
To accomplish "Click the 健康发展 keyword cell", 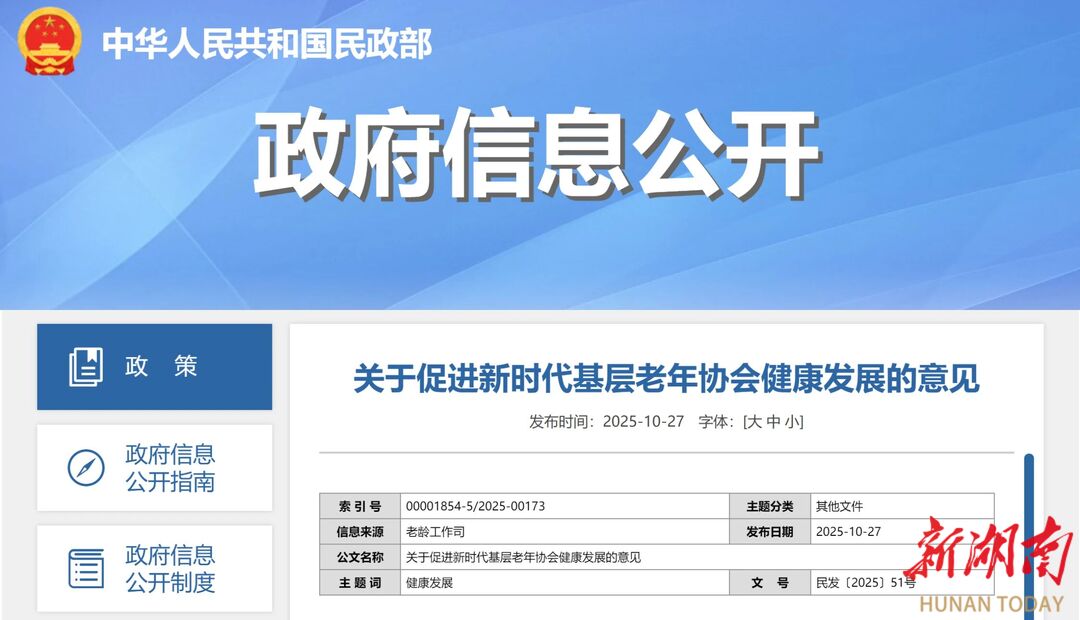I will click(430, 583).
